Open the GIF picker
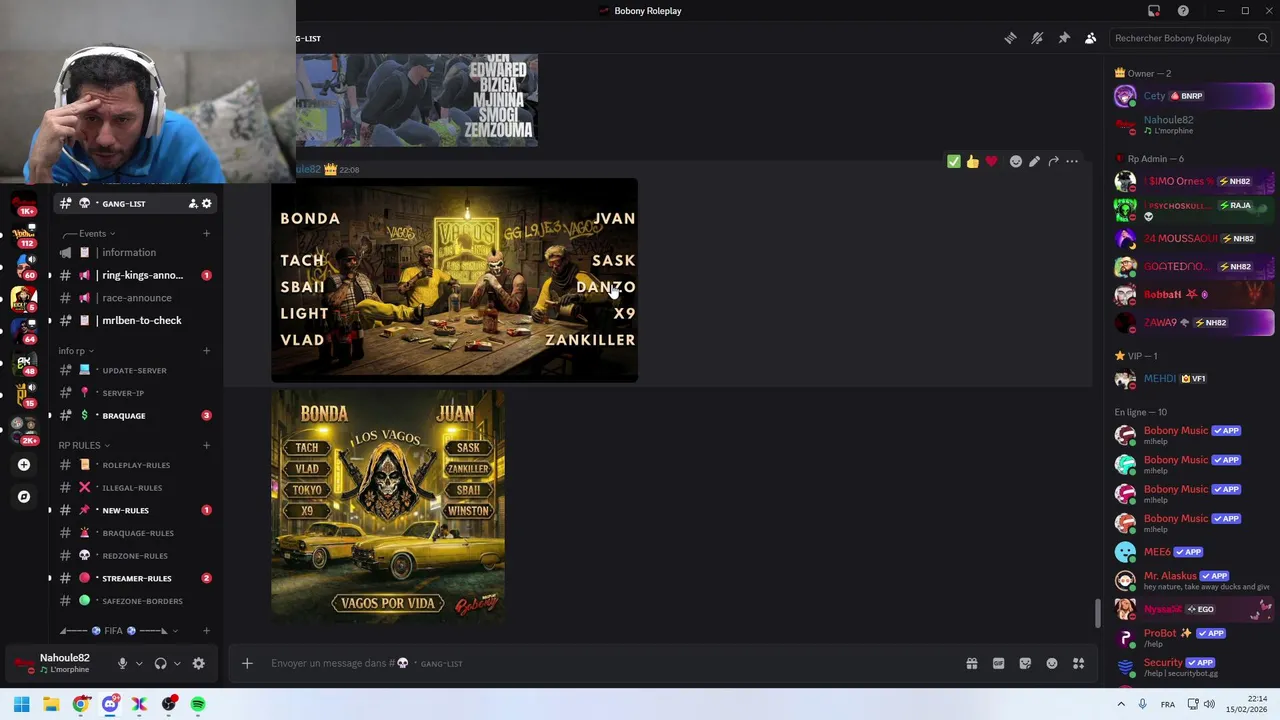The height and width of the screenshot is (720, 1280). point(998,663)
